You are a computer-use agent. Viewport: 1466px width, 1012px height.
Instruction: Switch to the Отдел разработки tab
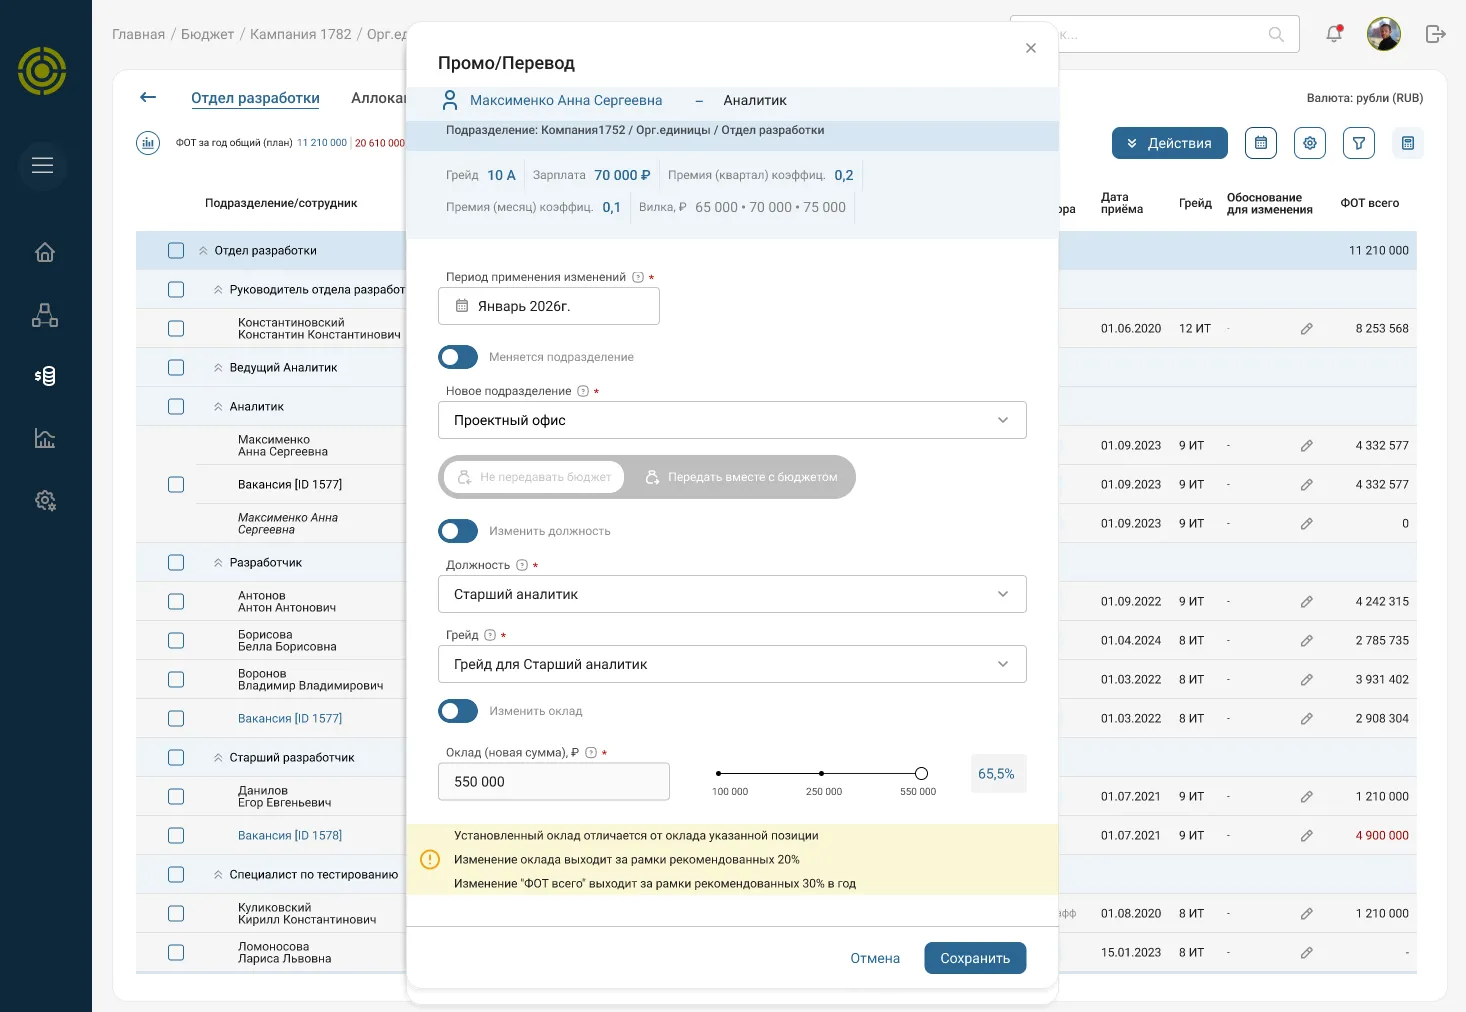[x=255, y=98]
